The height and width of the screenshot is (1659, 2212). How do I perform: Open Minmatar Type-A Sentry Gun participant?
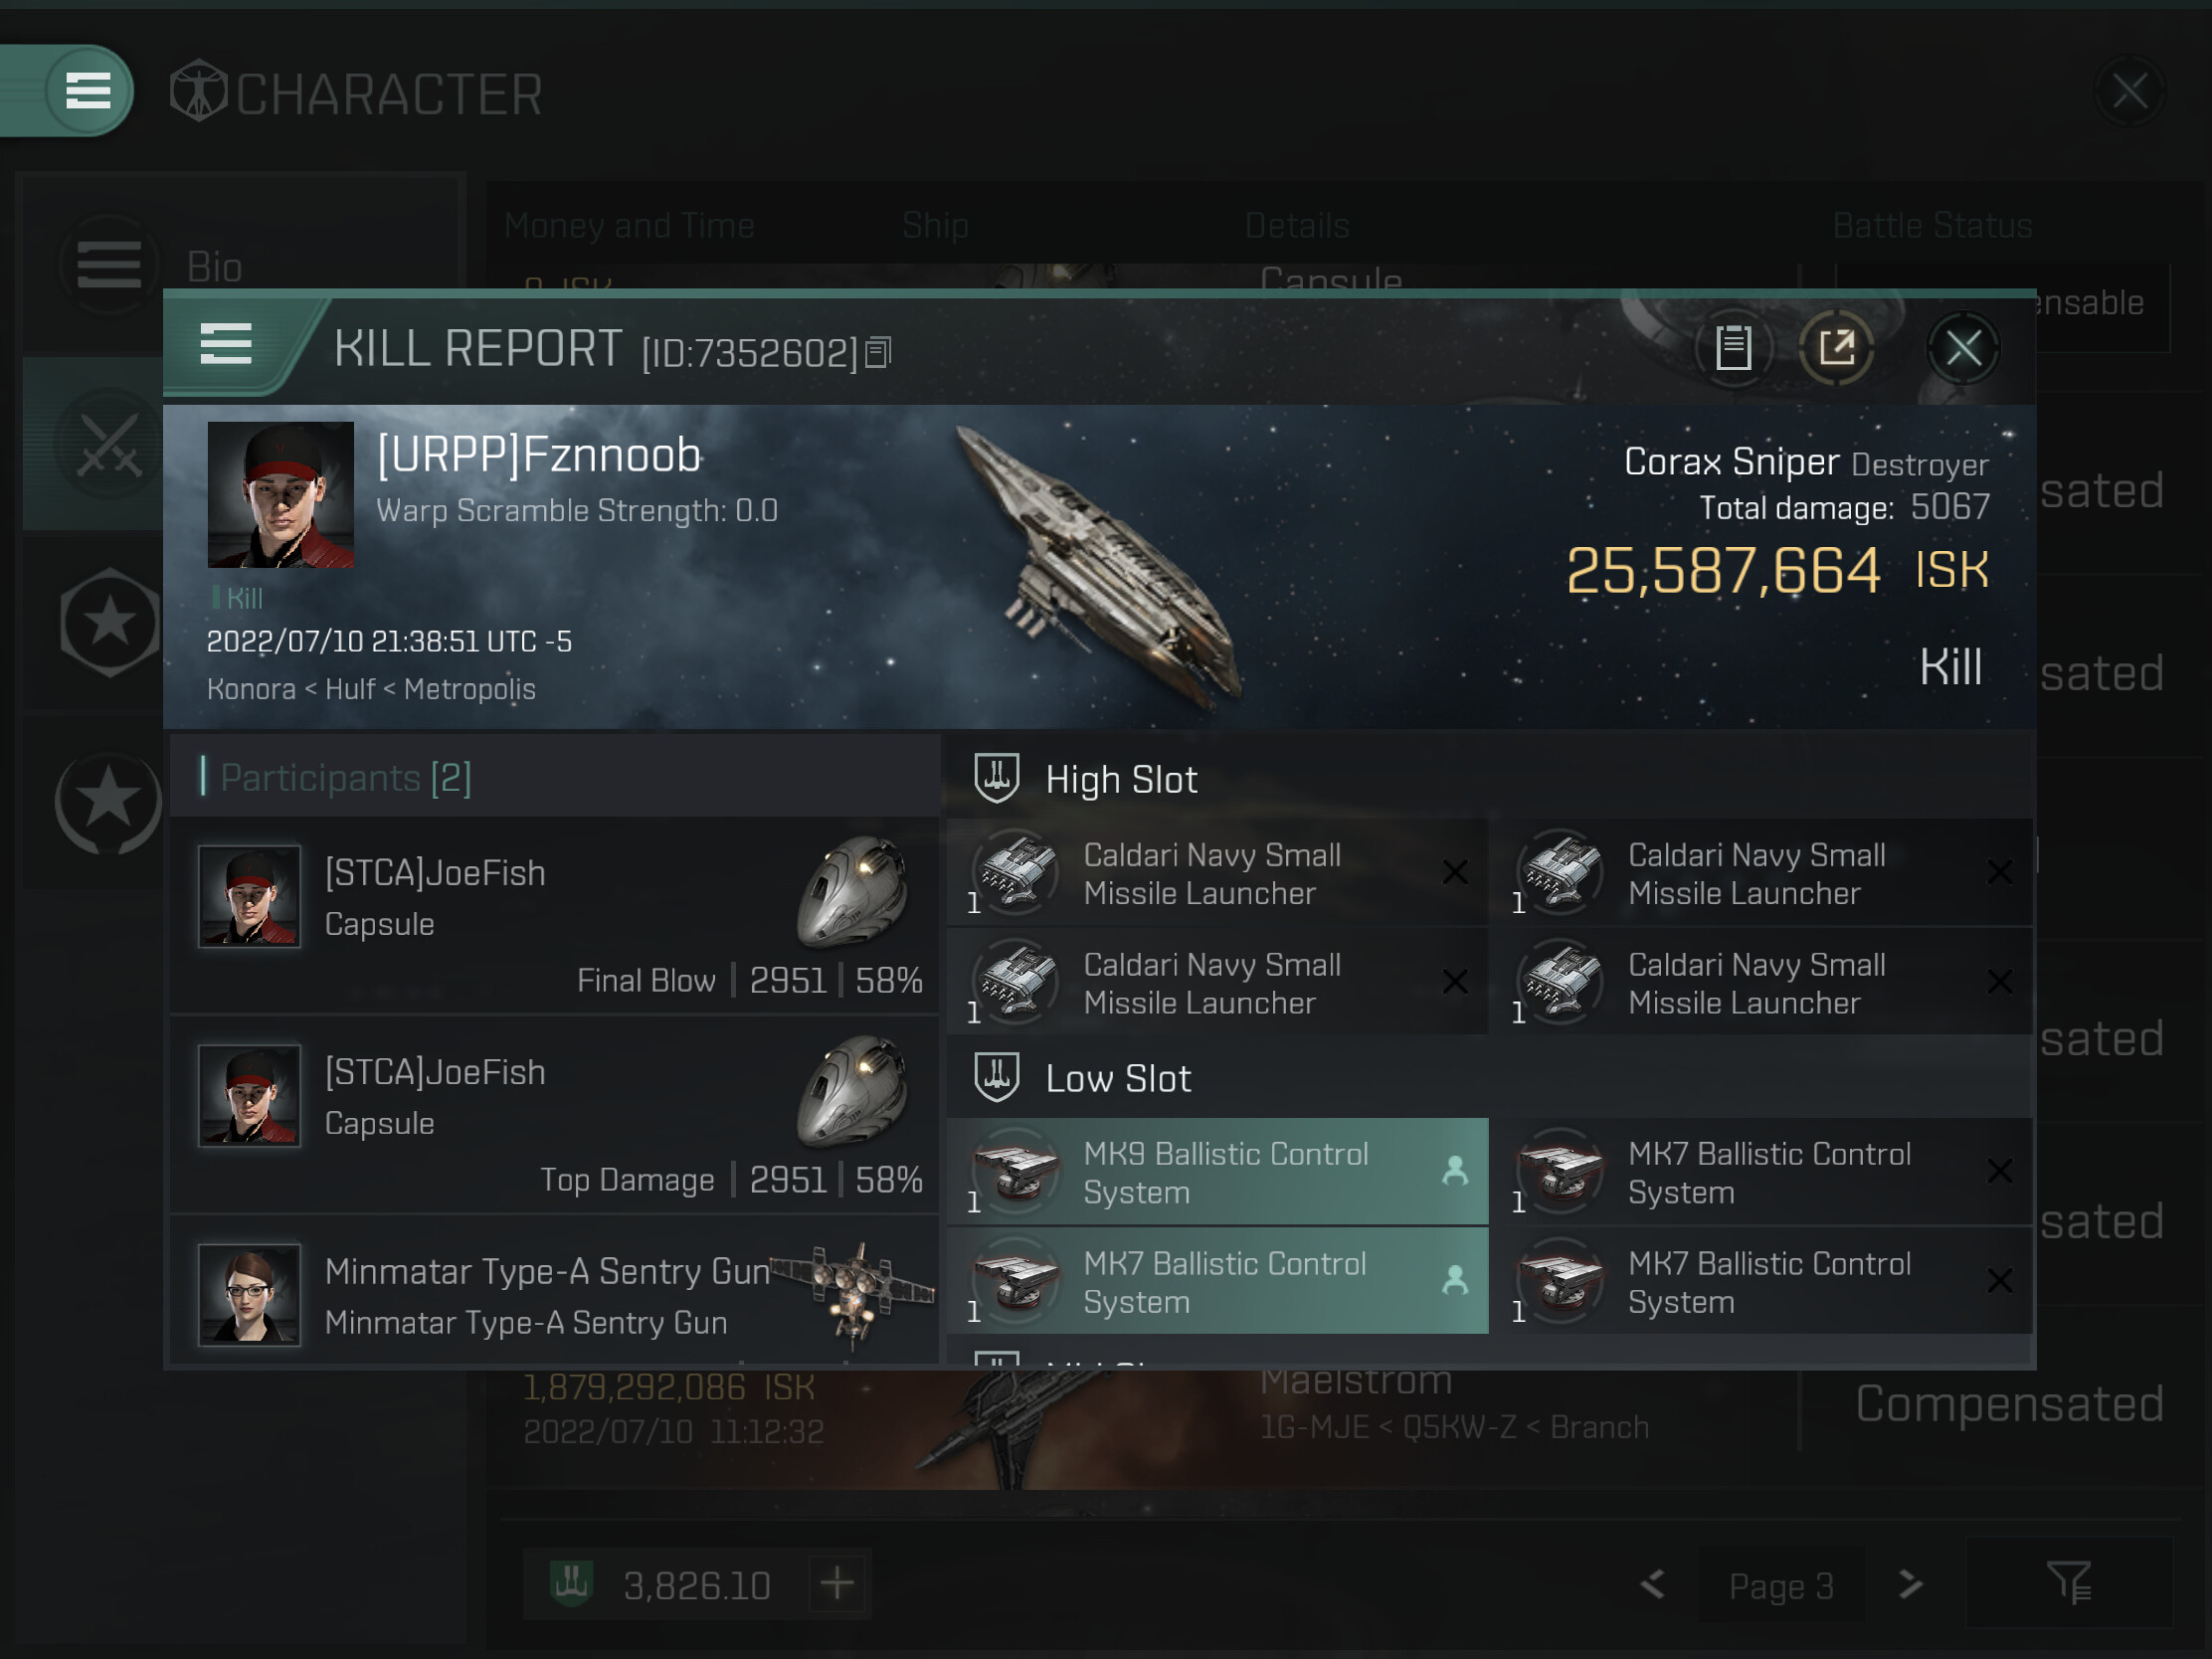tap(555, 1293)
